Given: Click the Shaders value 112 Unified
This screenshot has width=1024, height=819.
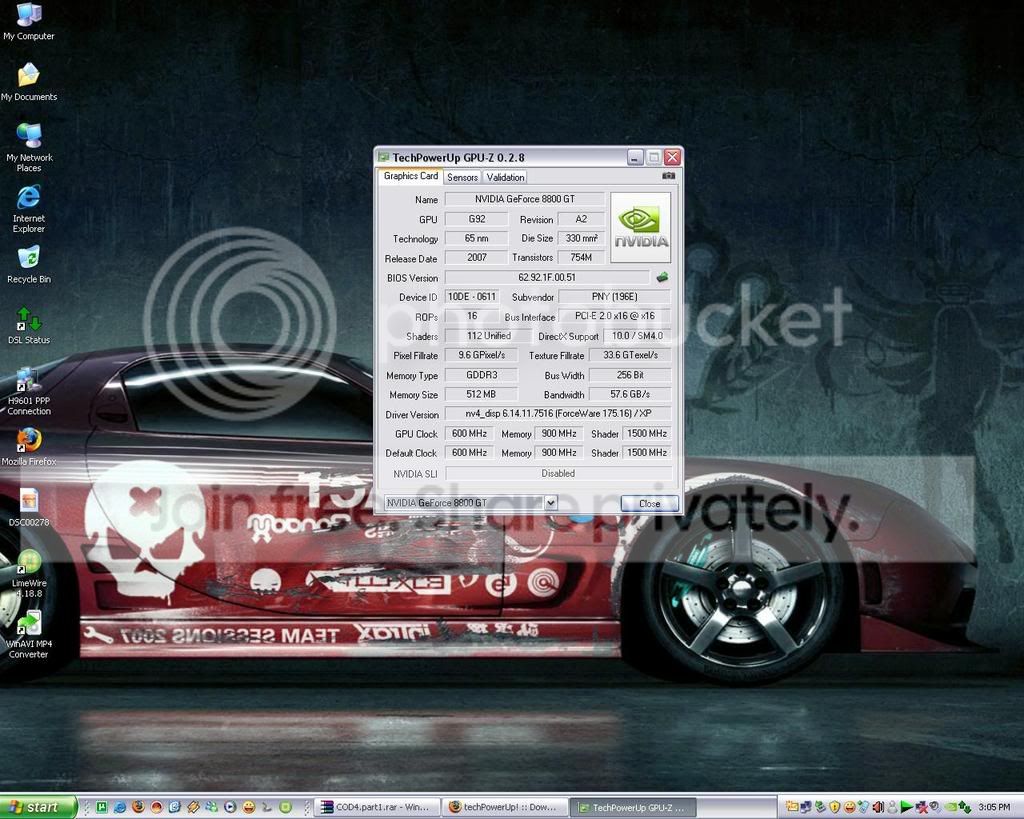Looking at the screenshot, I should coord(488,336).
